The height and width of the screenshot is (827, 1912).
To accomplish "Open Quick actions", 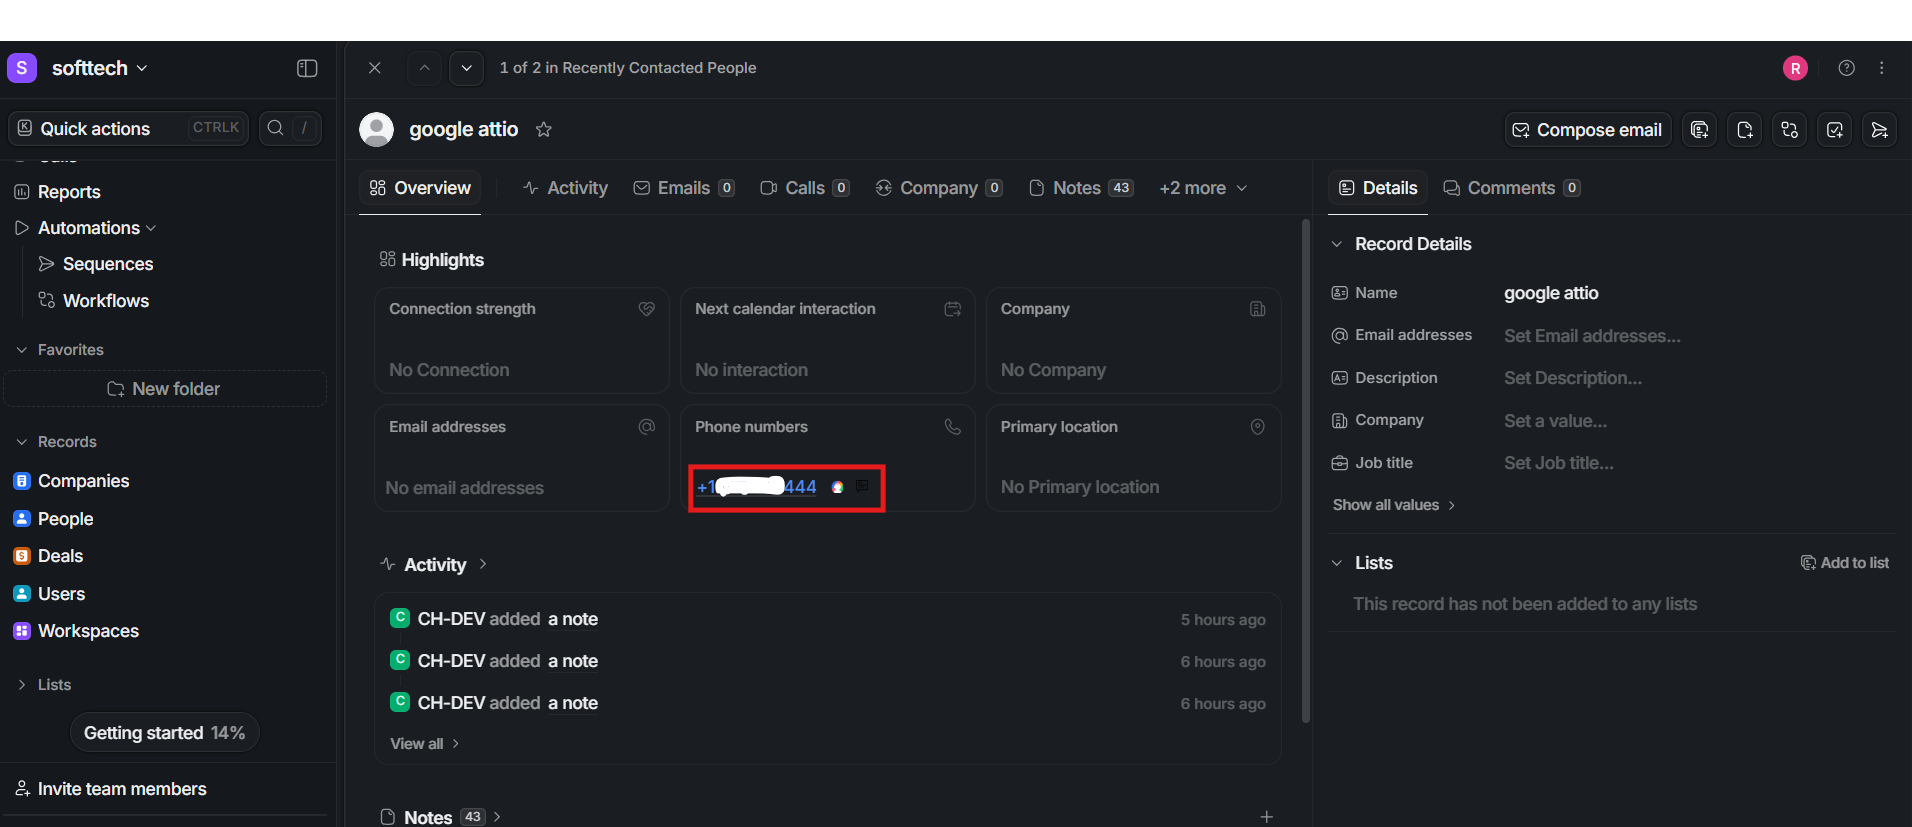I will click(128, 128).
